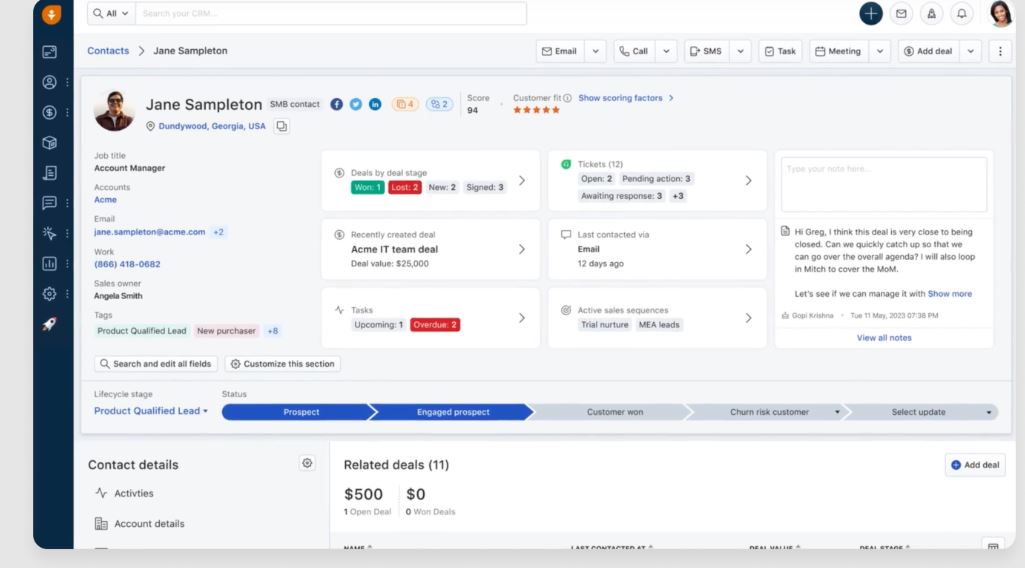Open user profile avatar
1025x568 pixels.
(1000, 13)
